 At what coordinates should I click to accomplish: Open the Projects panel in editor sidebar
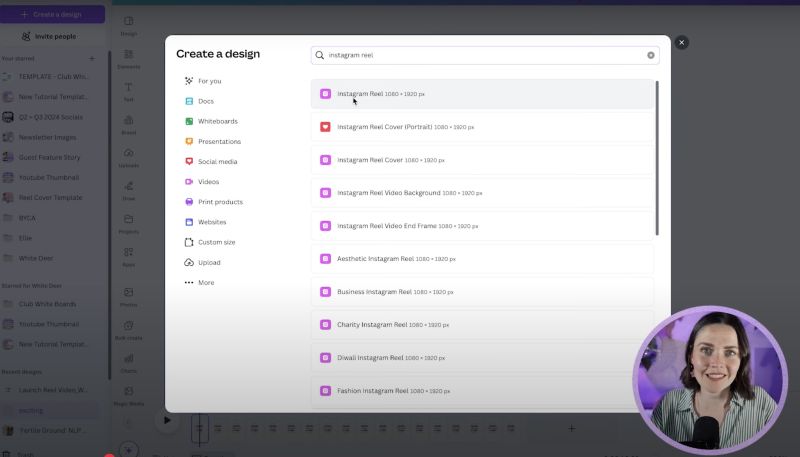click(129, 224)
